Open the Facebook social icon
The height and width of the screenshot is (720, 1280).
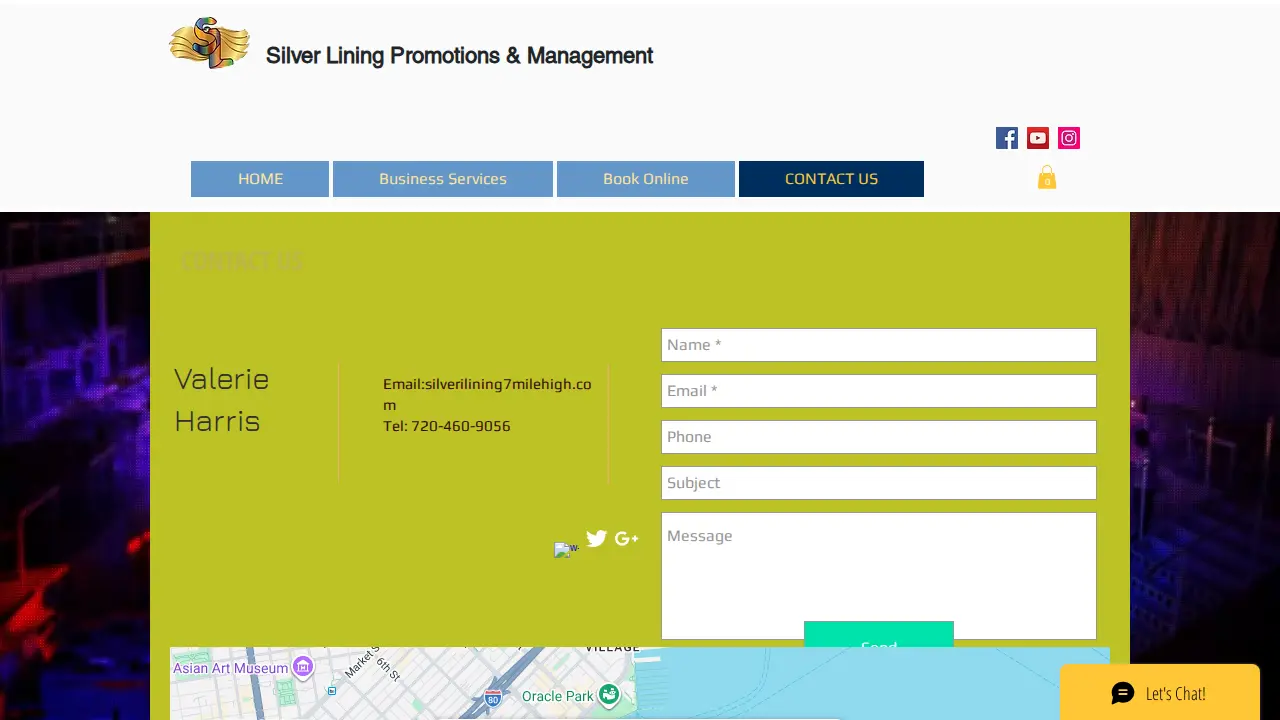[x=1007, y=138]
